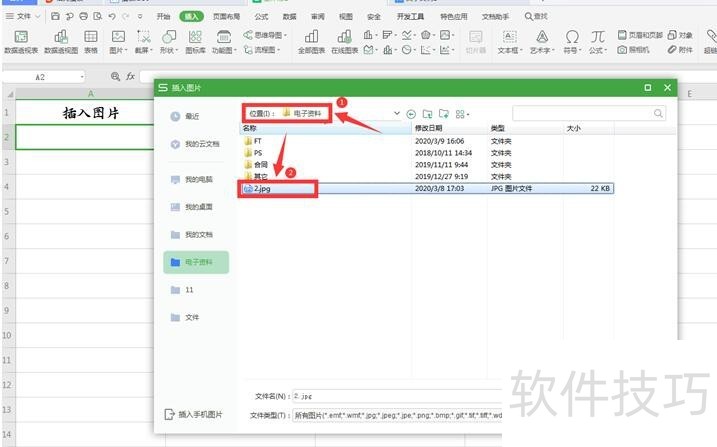Image resolution: width=717 pixels, height=447 pixels.
Task: Select the 11 folder in dialog sidebar
Action: pos(182,290)
